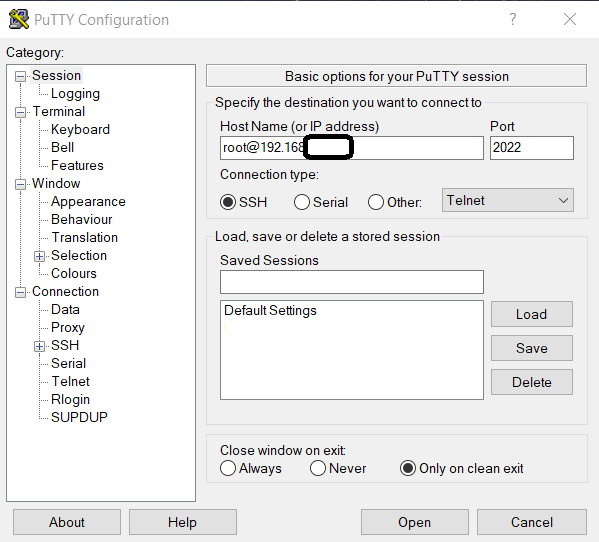The width and height of the screenshot is (599, 542).
Task: Set close window on exit to Never
Action: pyautogui.click(x=318, y=468)
